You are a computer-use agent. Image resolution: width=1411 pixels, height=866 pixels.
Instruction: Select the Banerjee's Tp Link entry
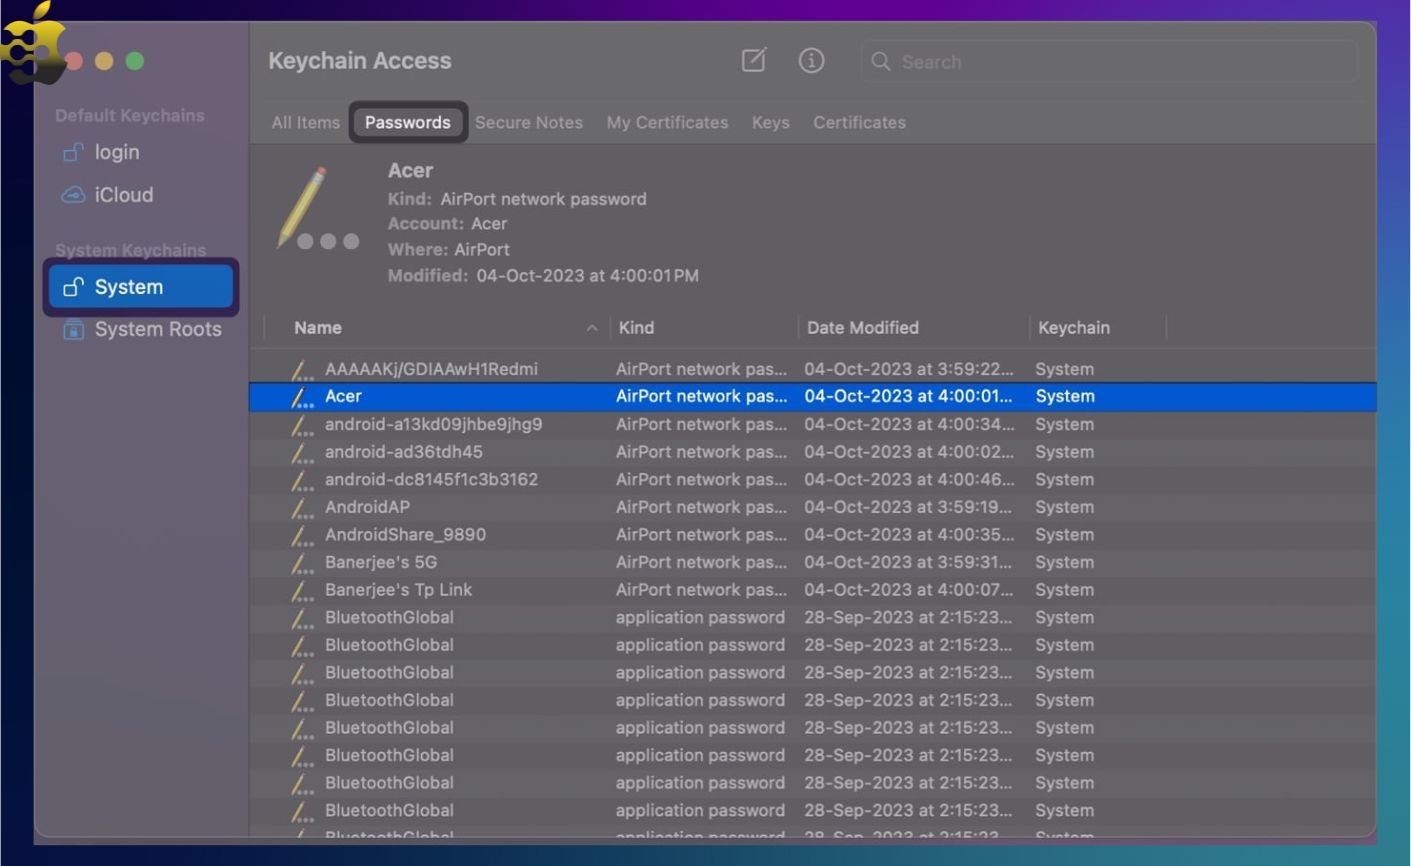tap(812, 590)
